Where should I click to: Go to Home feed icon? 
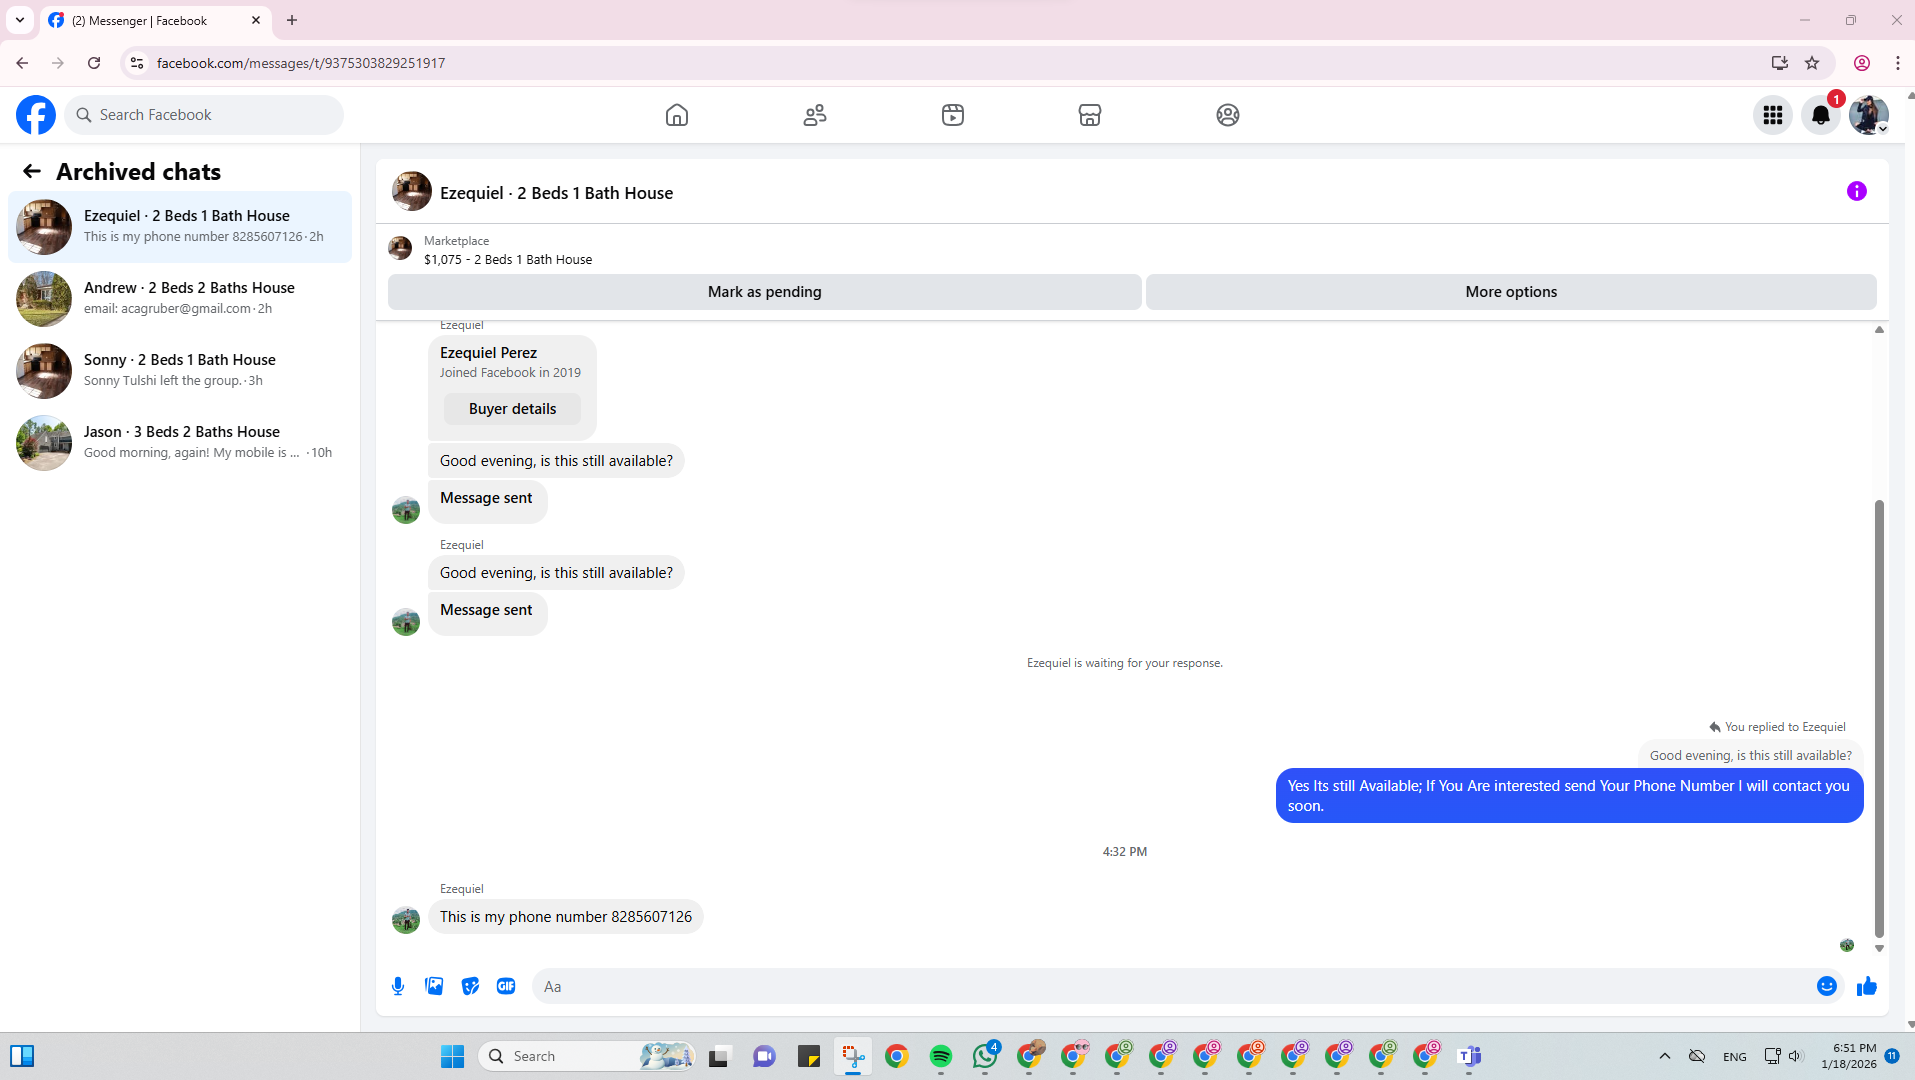click(677, 115)
